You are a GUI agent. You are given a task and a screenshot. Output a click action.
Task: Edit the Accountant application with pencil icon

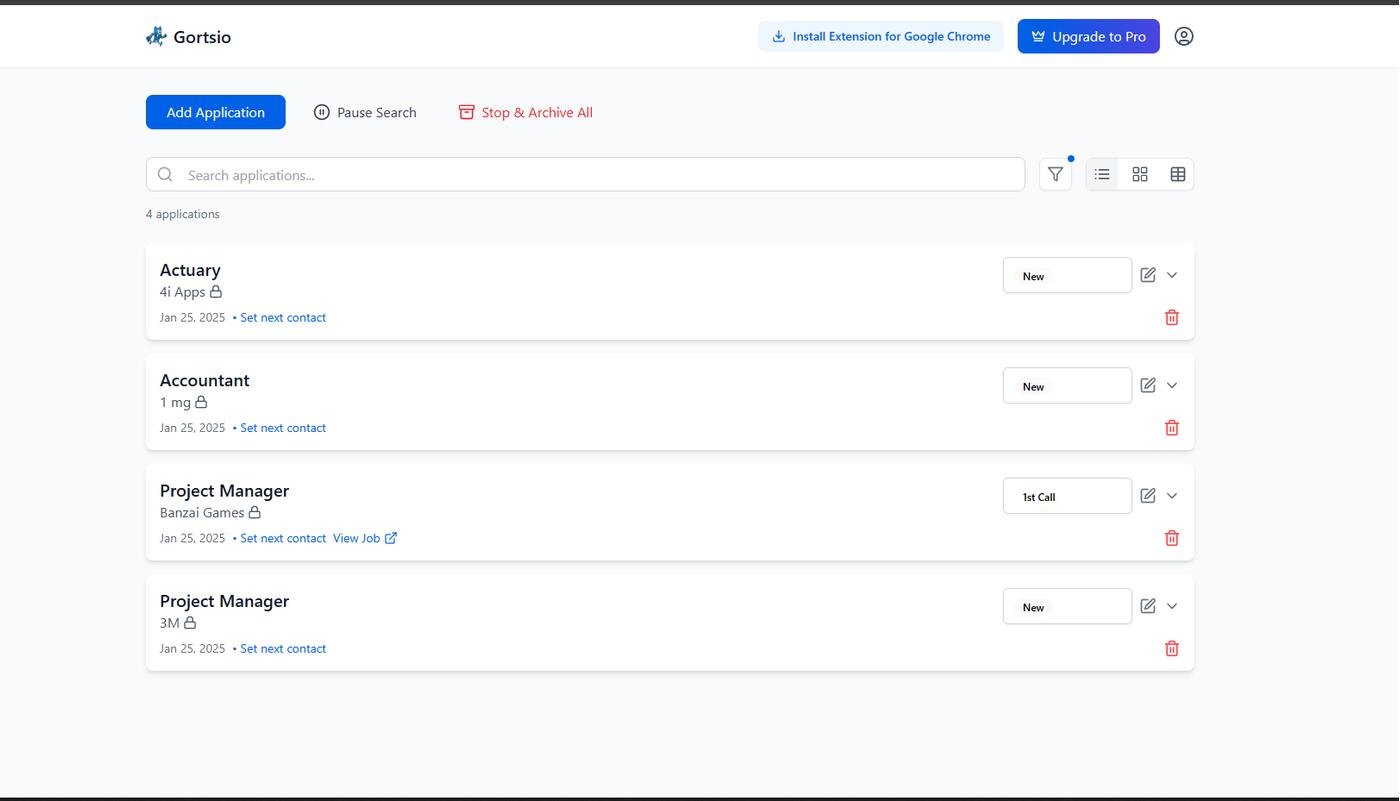point(1147,386)
